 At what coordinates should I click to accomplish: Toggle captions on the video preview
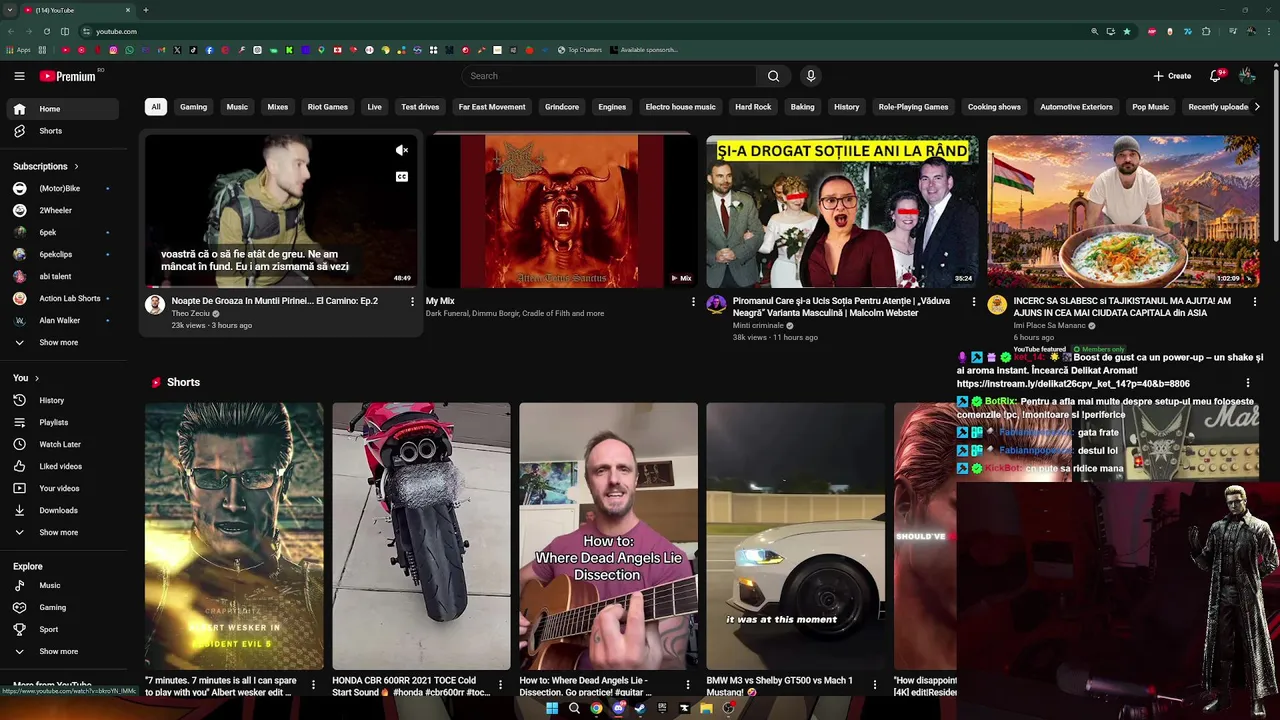pos(402,177)
